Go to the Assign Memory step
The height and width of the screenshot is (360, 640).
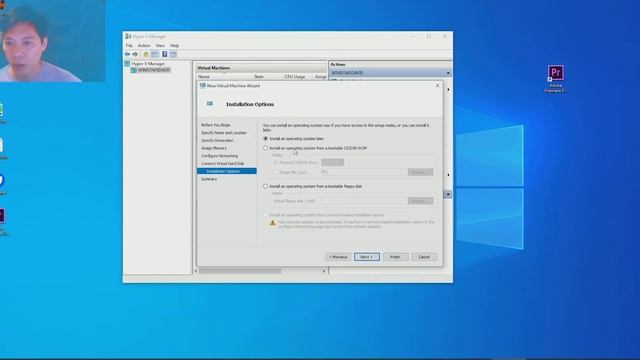tap(214, 148)
